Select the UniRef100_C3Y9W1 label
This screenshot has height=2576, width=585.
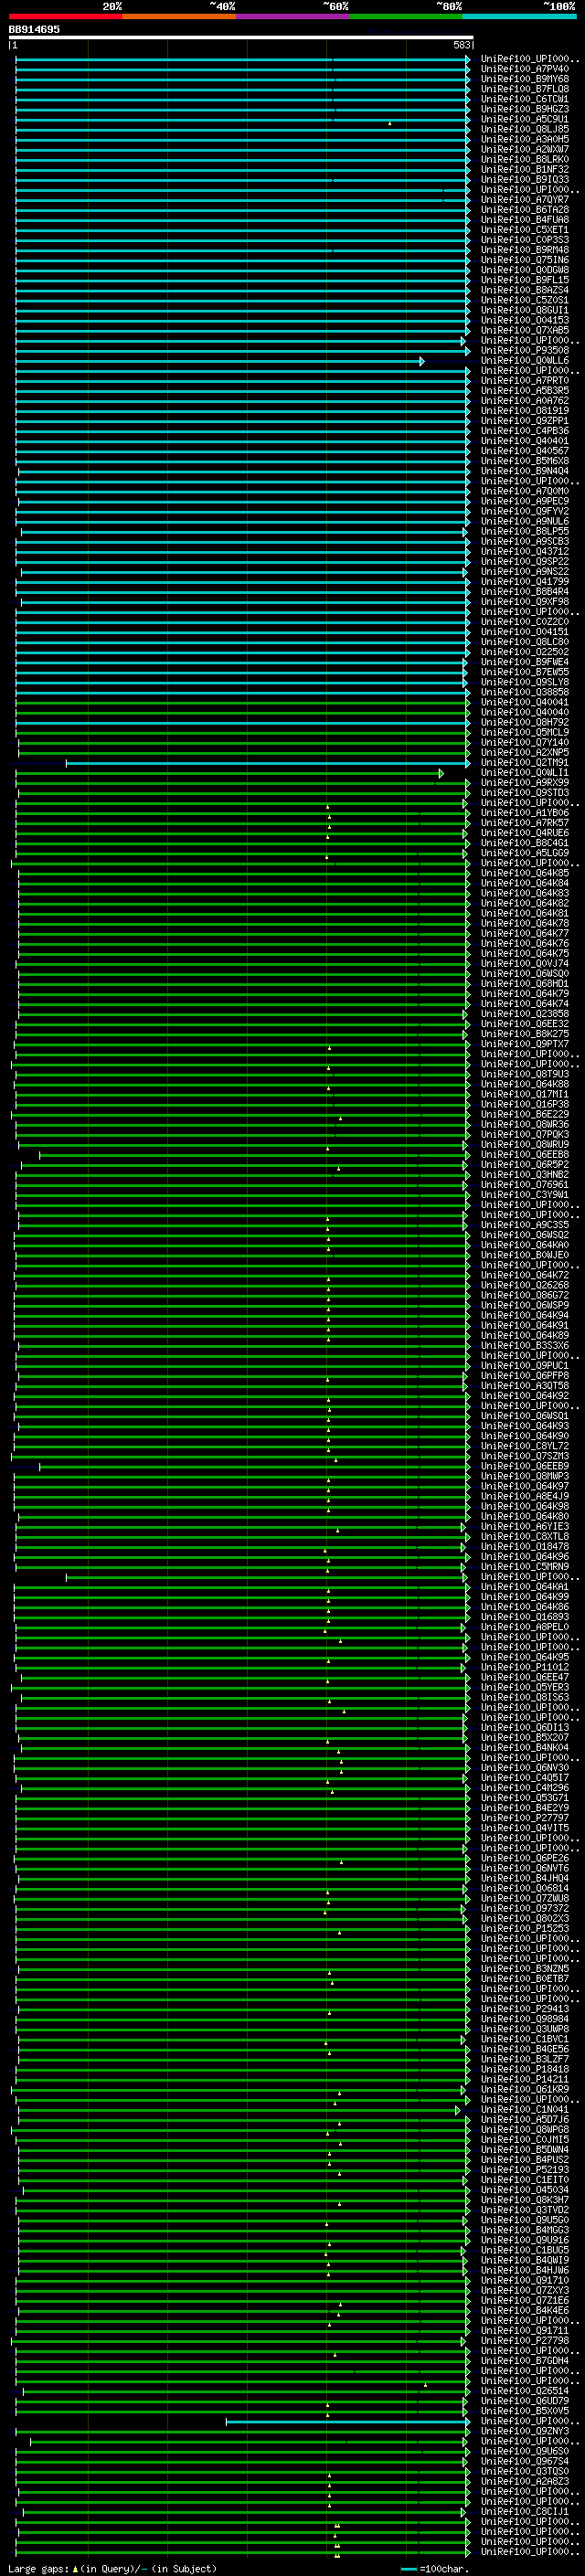pyautogui.click(x=525, y=1194)
